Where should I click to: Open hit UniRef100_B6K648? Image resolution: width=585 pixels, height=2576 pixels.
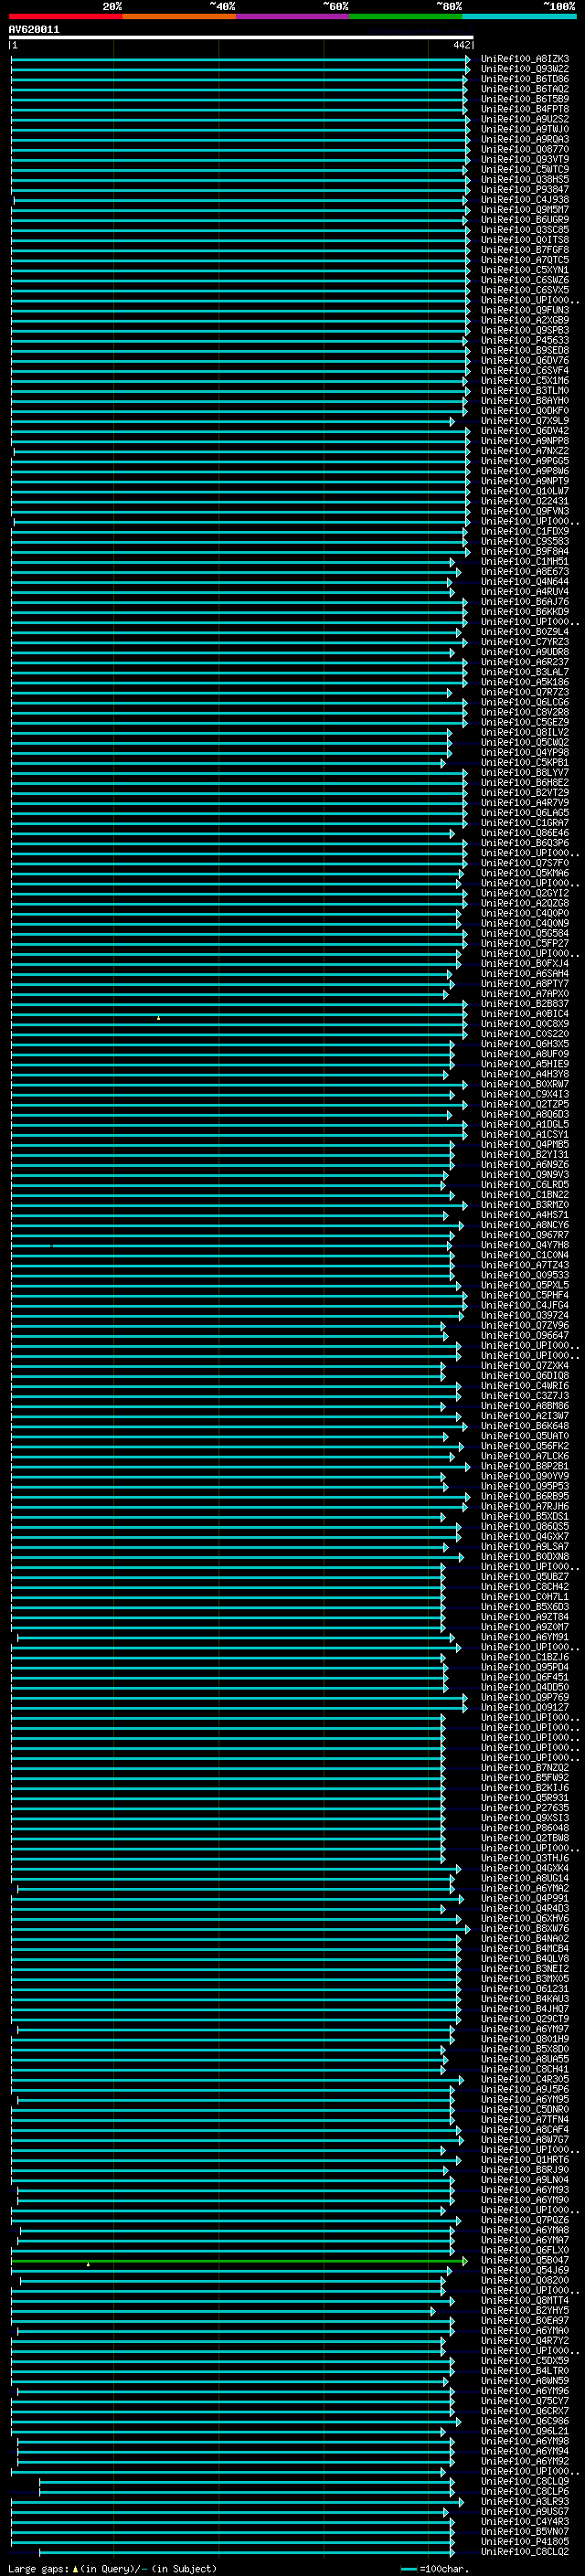525,1426
